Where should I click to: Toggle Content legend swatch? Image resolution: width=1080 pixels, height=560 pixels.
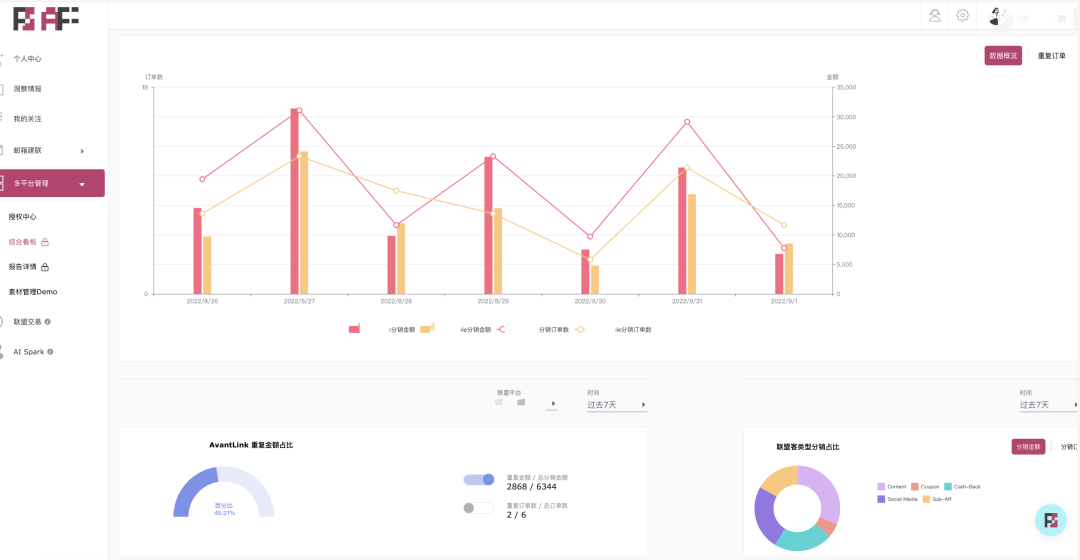tap(881, 486)
